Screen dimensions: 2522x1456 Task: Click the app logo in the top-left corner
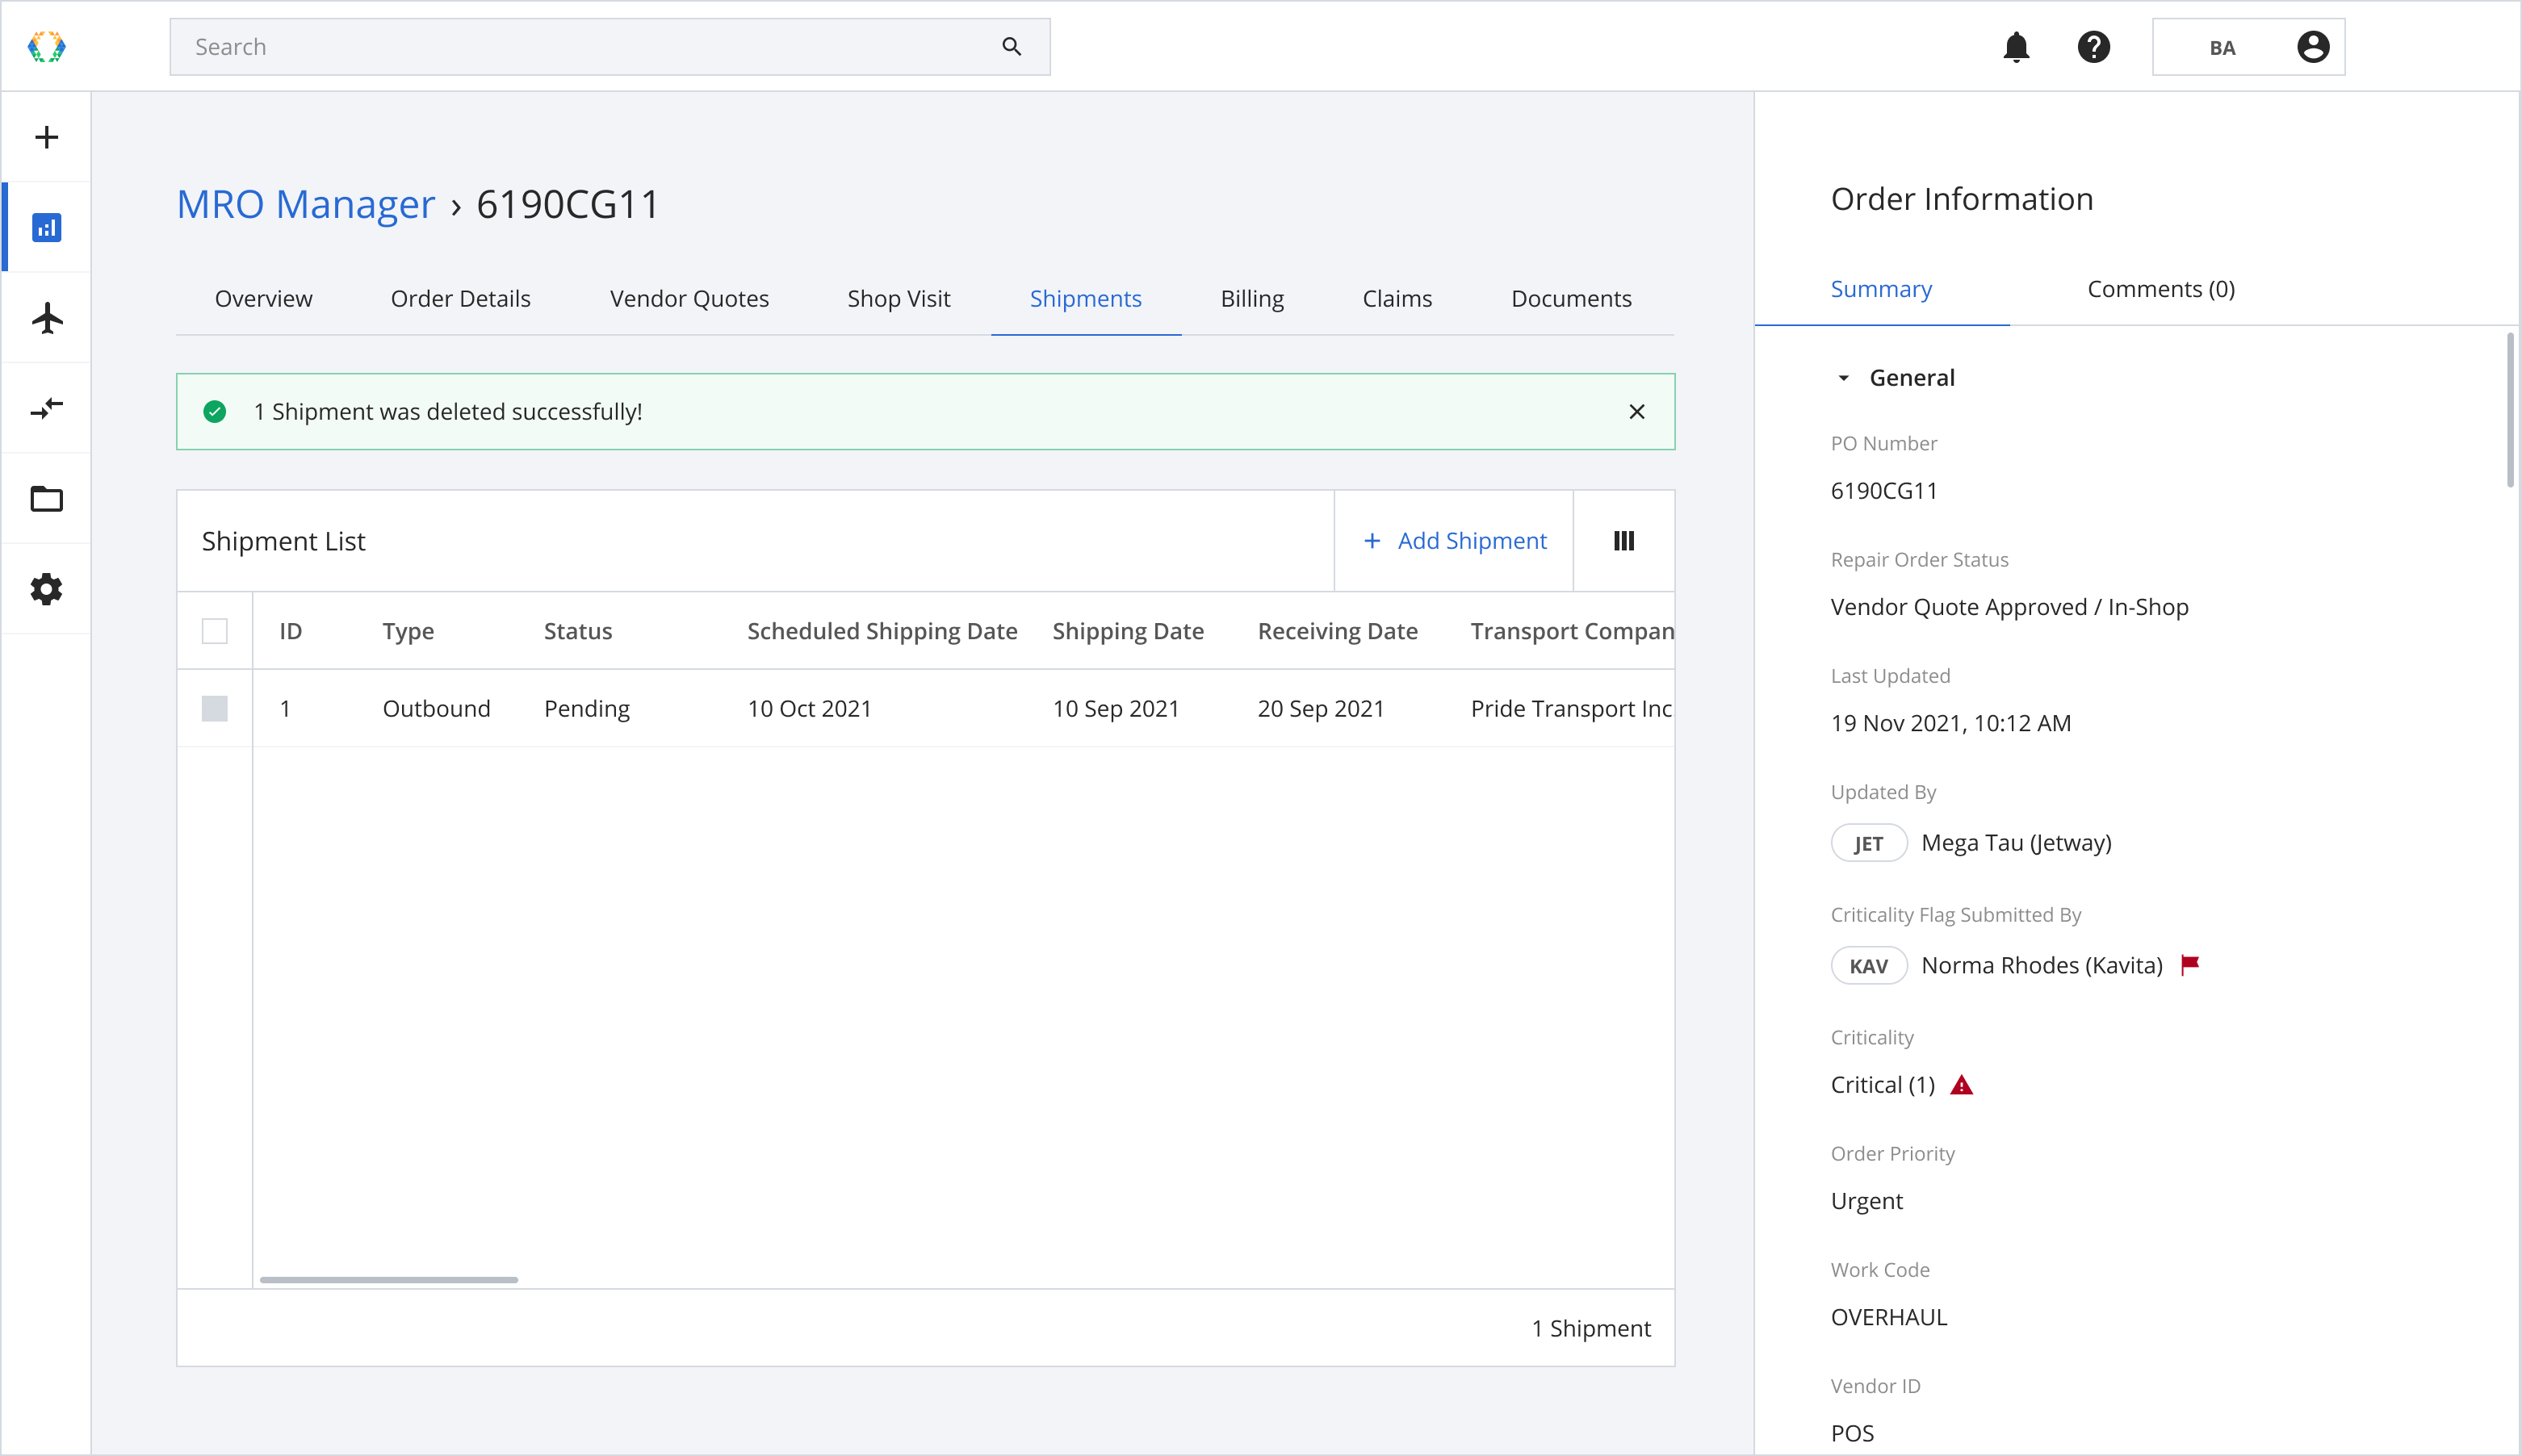click(46, 47)
